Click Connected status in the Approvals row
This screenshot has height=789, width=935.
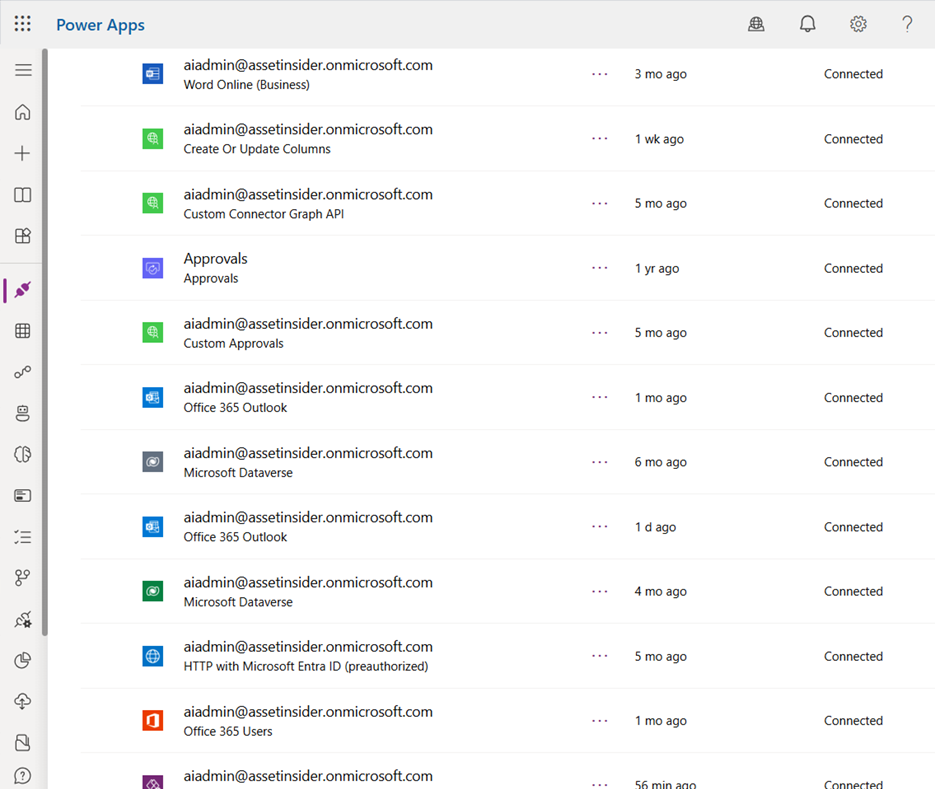(x=853, y=268)
